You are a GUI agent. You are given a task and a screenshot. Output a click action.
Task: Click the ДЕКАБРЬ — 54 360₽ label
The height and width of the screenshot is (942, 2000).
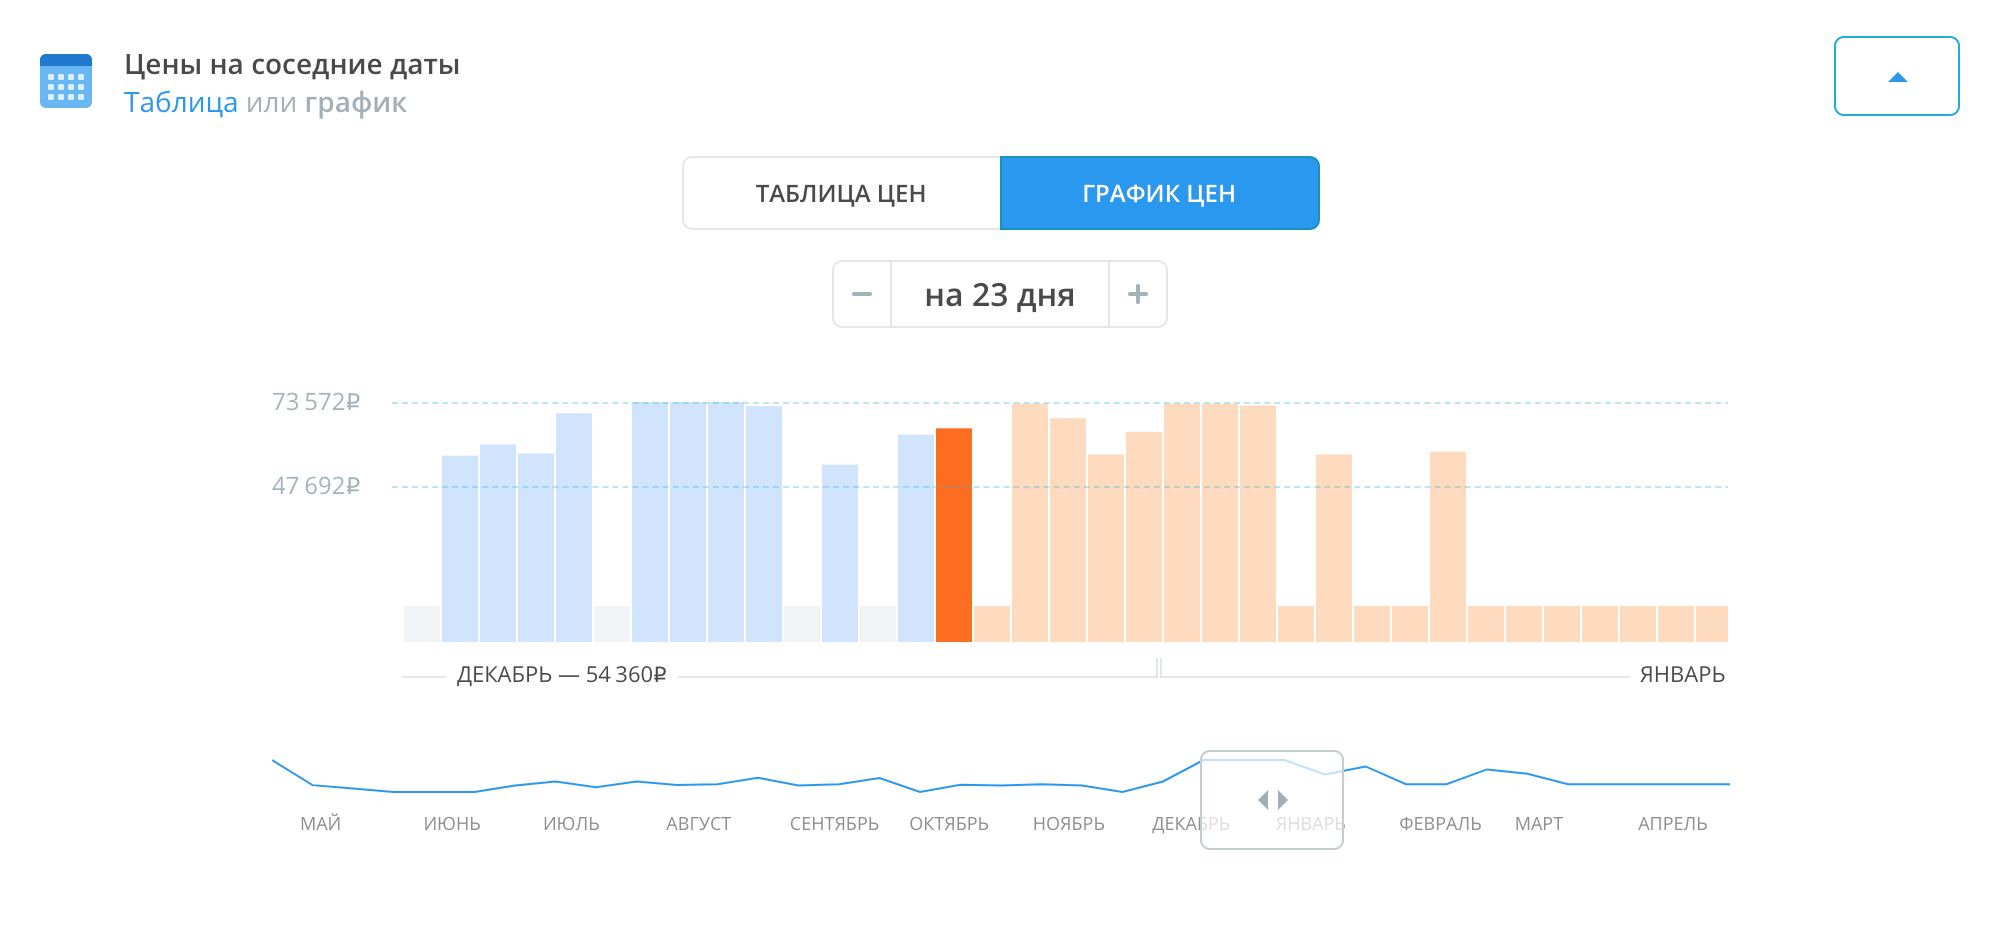click(561, 675)
